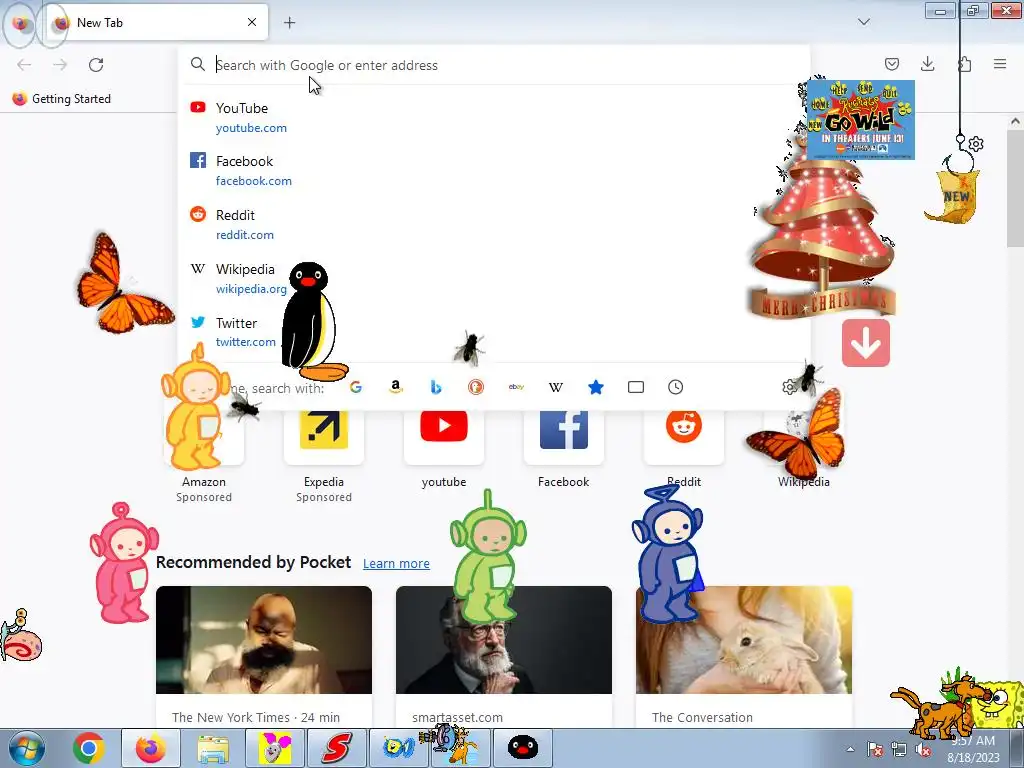Open the Windows Start menu
The image size is (1024, 768).
click(x=27, y=748)
